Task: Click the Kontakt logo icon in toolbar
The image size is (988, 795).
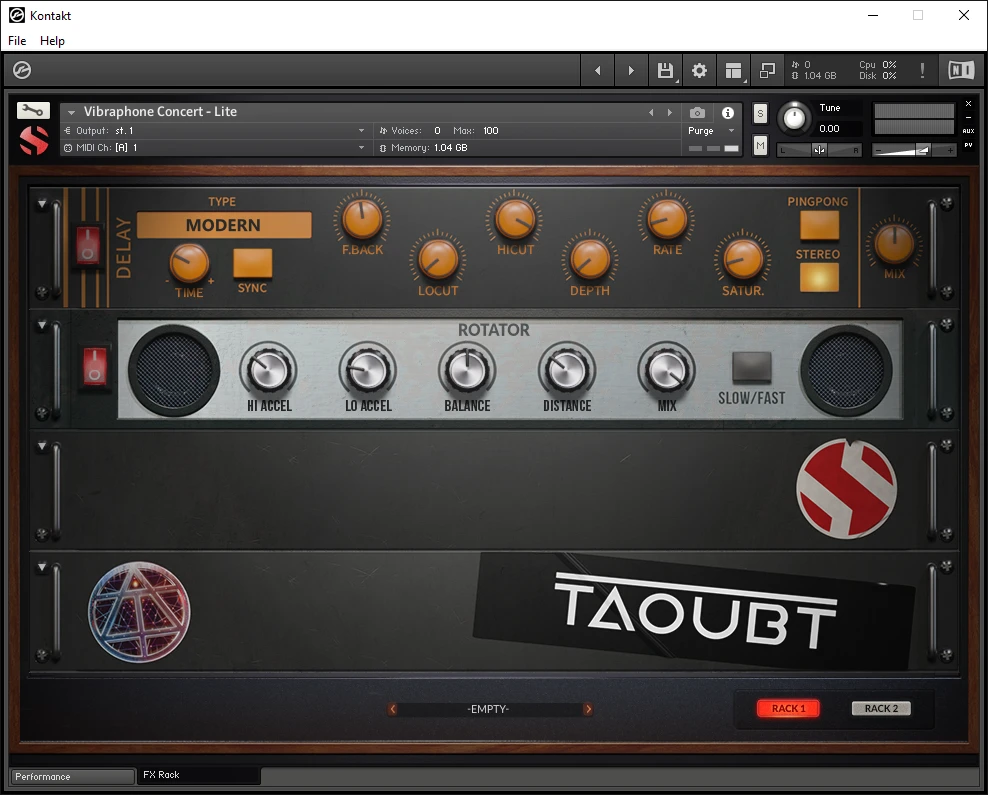Action: point(22,70)
